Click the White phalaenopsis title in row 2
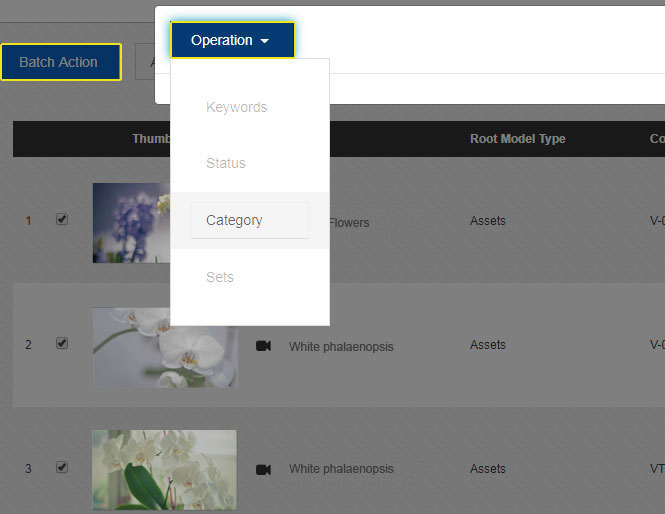The width and height of the screenshot is (665, 514). pyautogui.click(x=341, y=347)
